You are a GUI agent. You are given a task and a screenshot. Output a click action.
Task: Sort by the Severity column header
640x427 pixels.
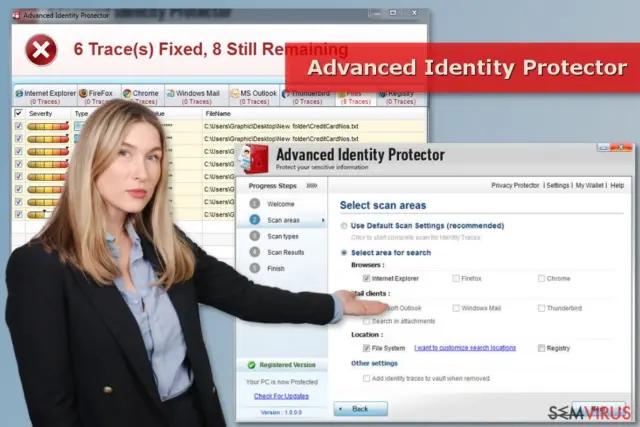click(x=40, y=113)
